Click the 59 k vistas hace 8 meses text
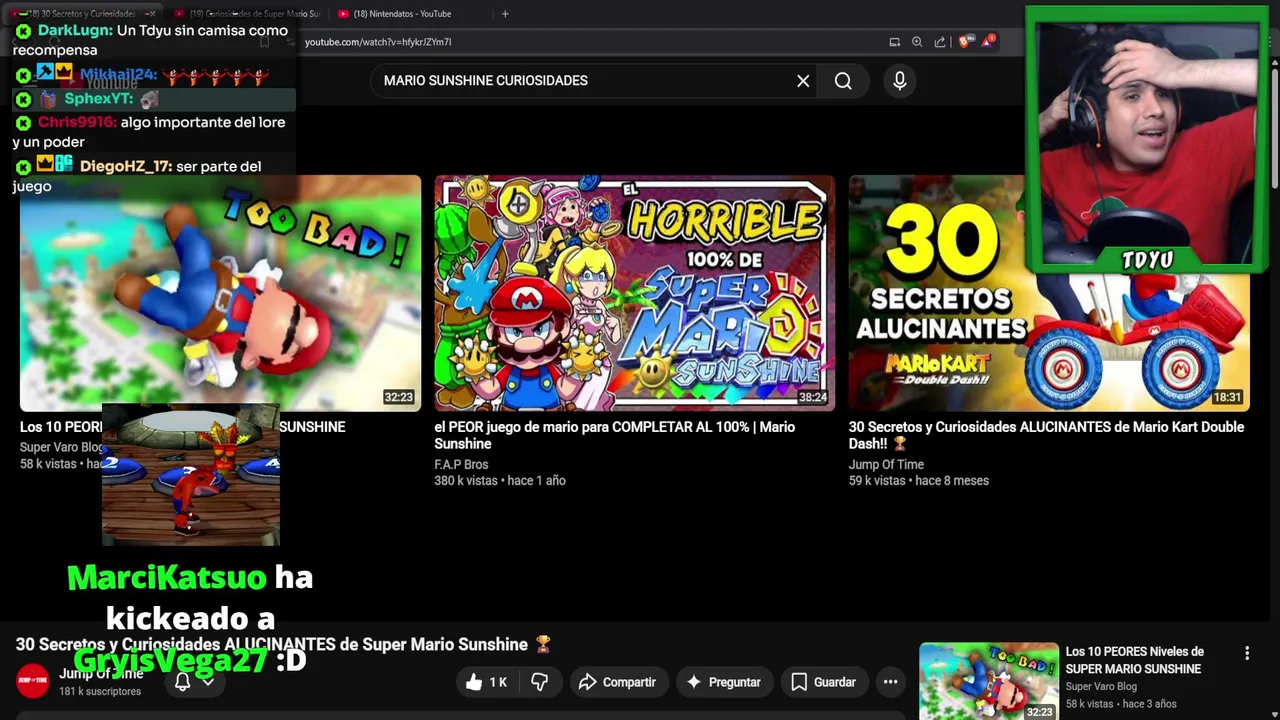 (x=919, y=481)
